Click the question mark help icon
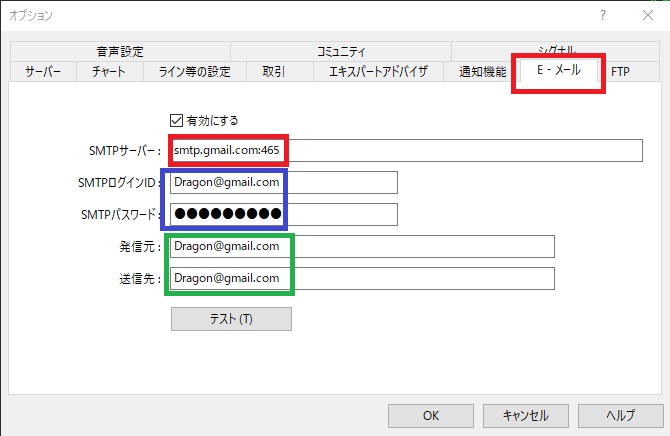The image size is (670, 436). (602, 15)
